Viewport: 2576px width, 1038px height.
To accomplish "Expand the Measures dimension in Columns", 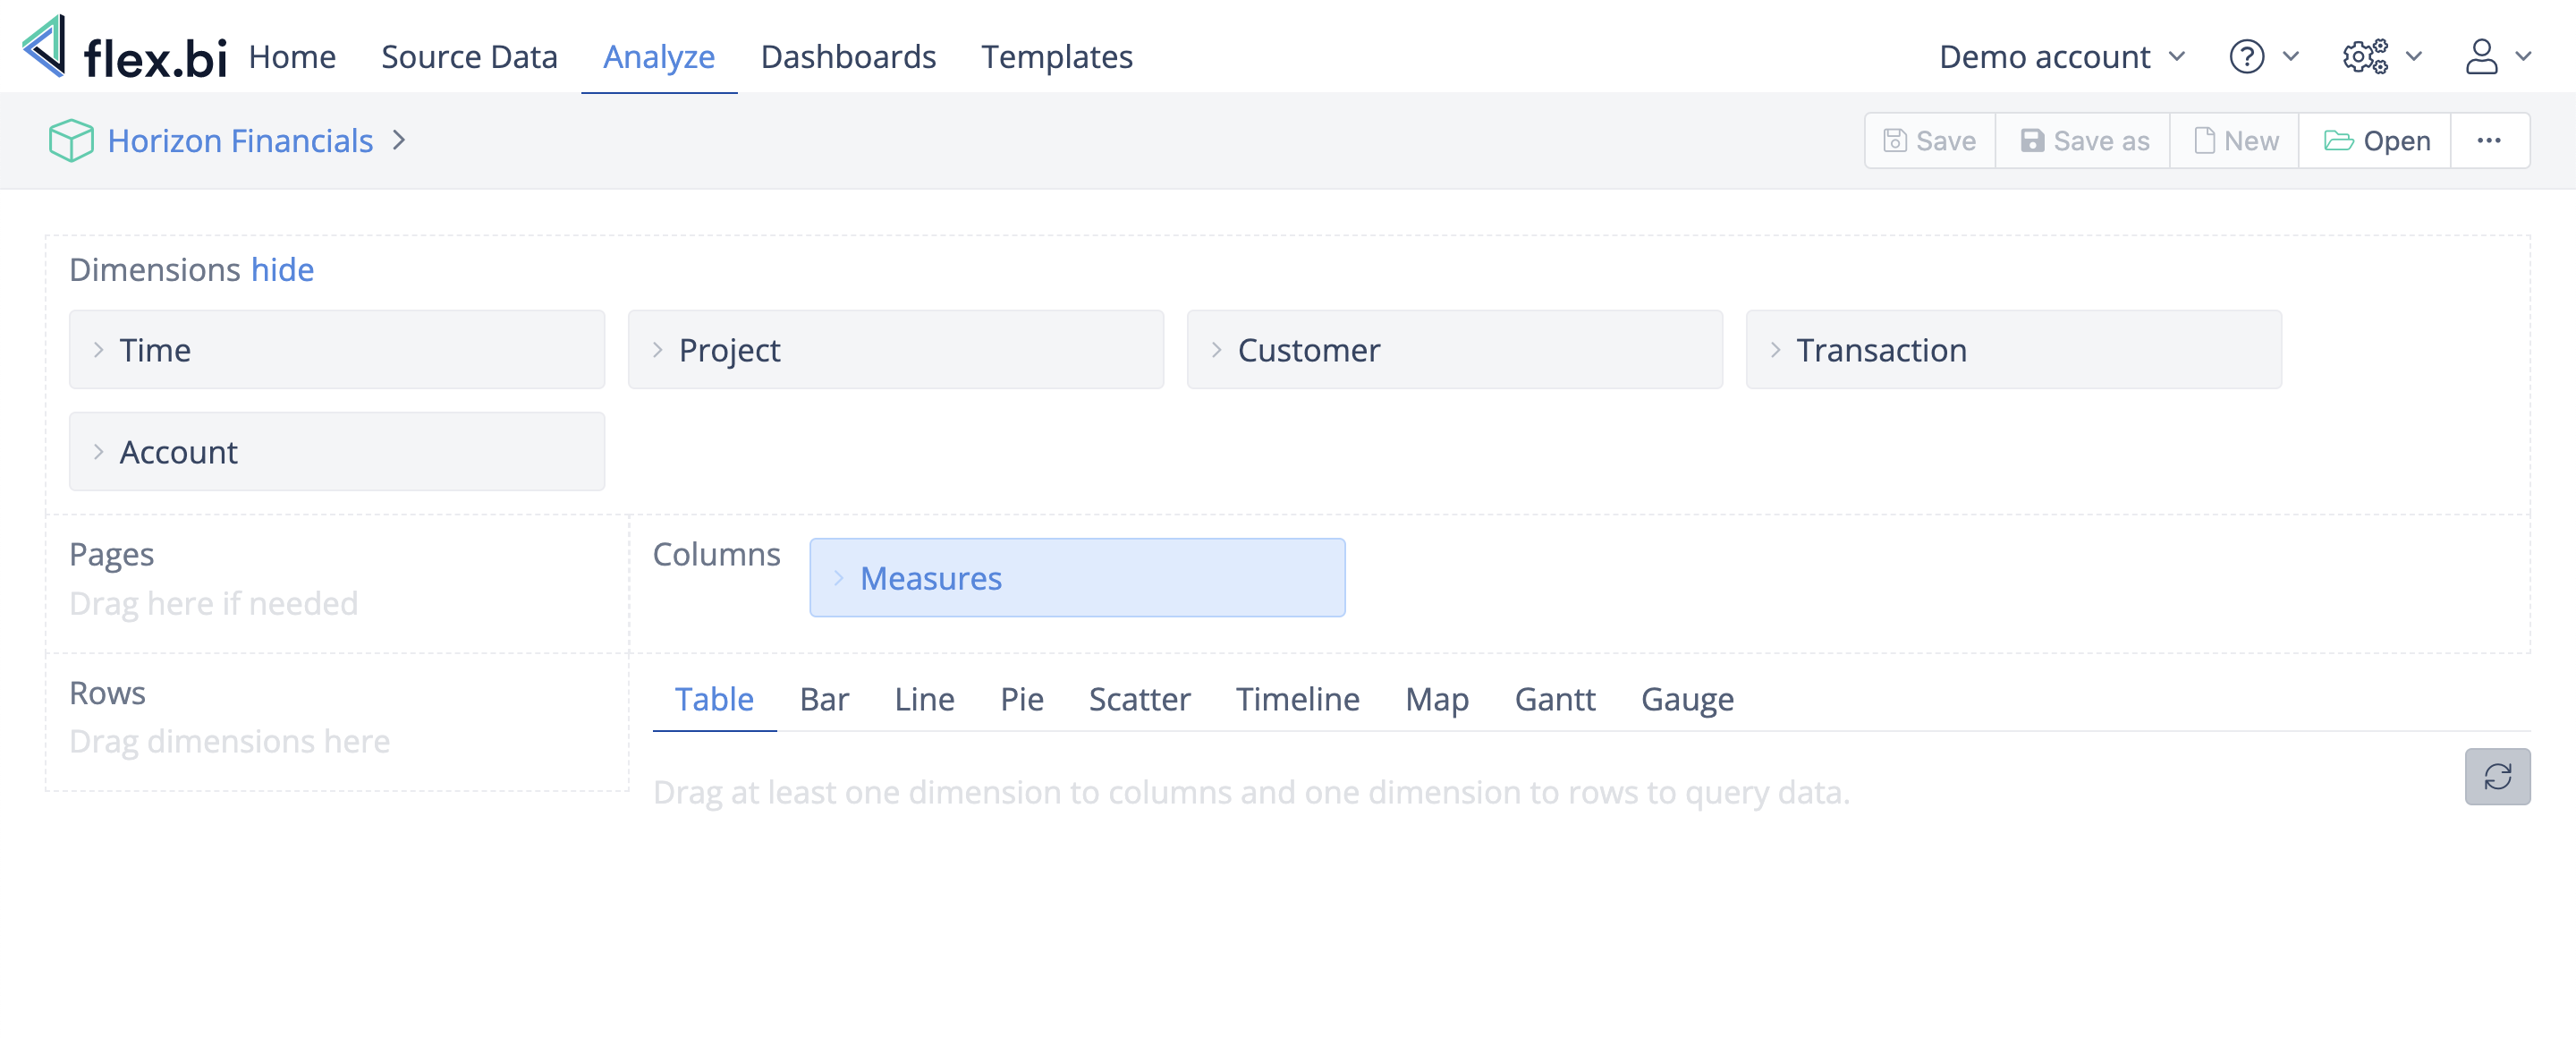I will click(839, 578).
